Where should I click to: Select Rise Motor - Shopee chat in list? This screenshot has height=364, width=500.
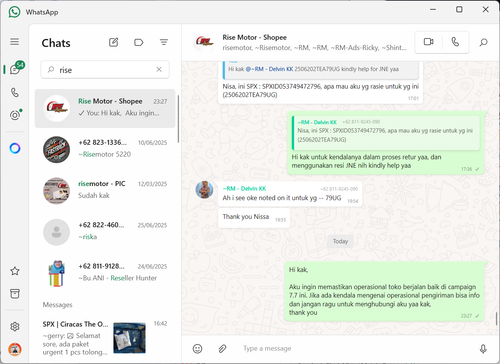click(x=105, y=108)
